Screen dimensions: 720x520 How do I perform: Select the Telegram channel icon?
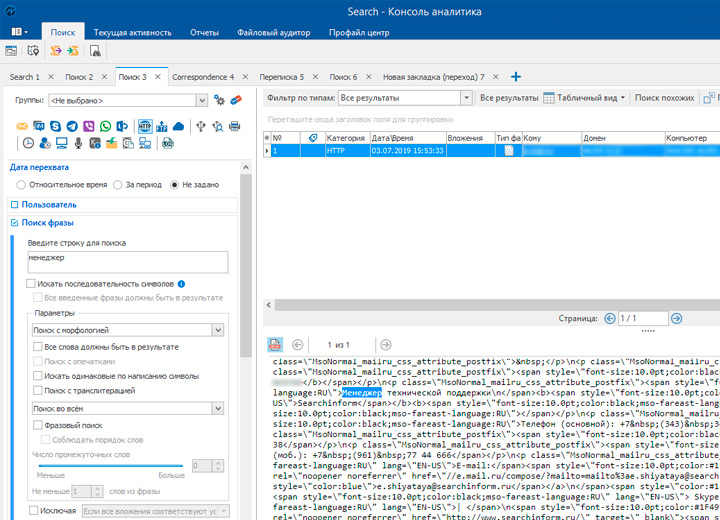pos(72,126)
